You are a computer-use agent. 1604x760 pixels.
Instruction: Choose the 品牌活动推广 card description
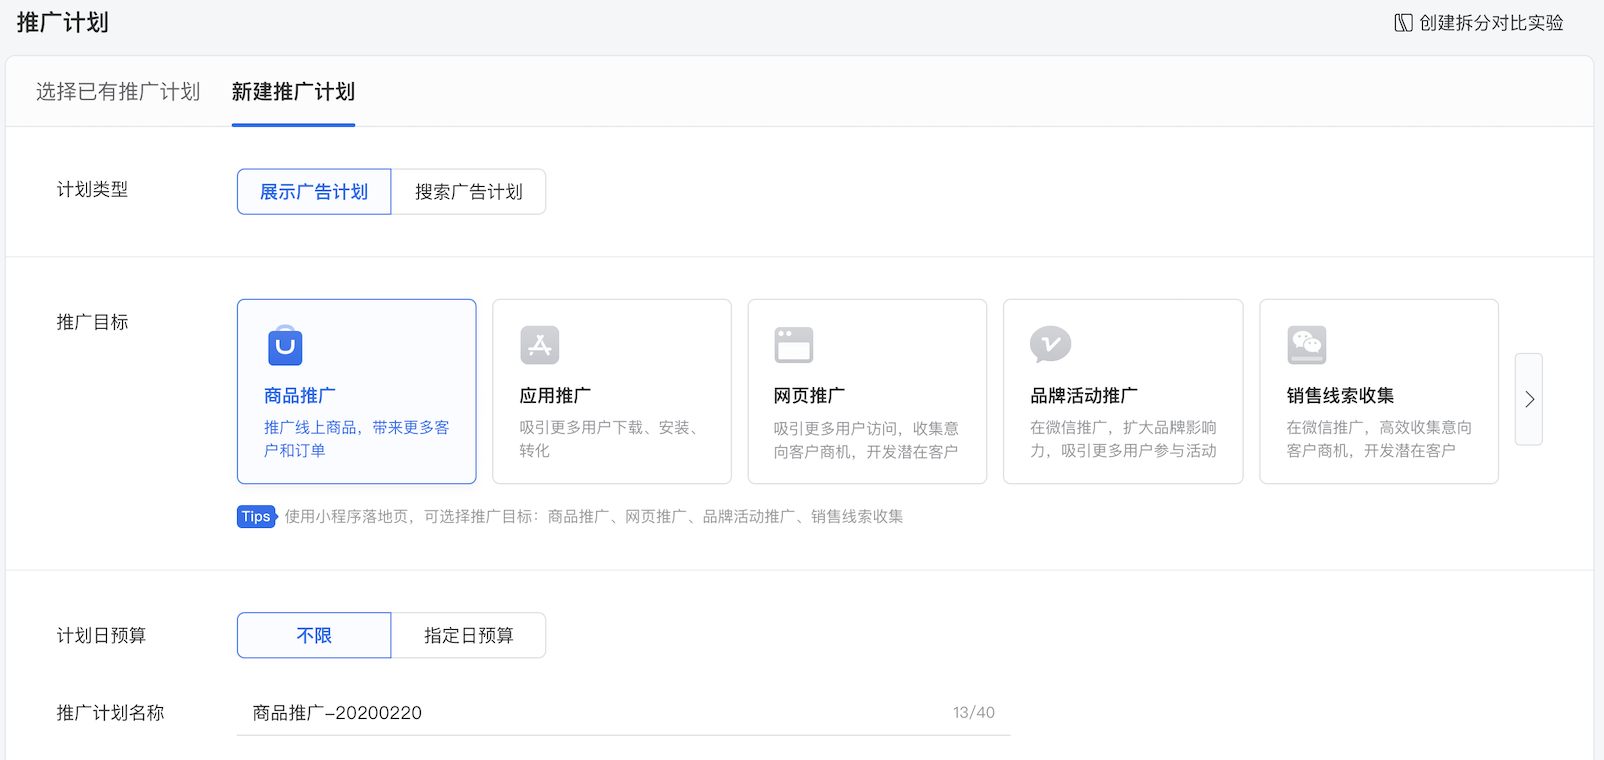point(1123,439)
